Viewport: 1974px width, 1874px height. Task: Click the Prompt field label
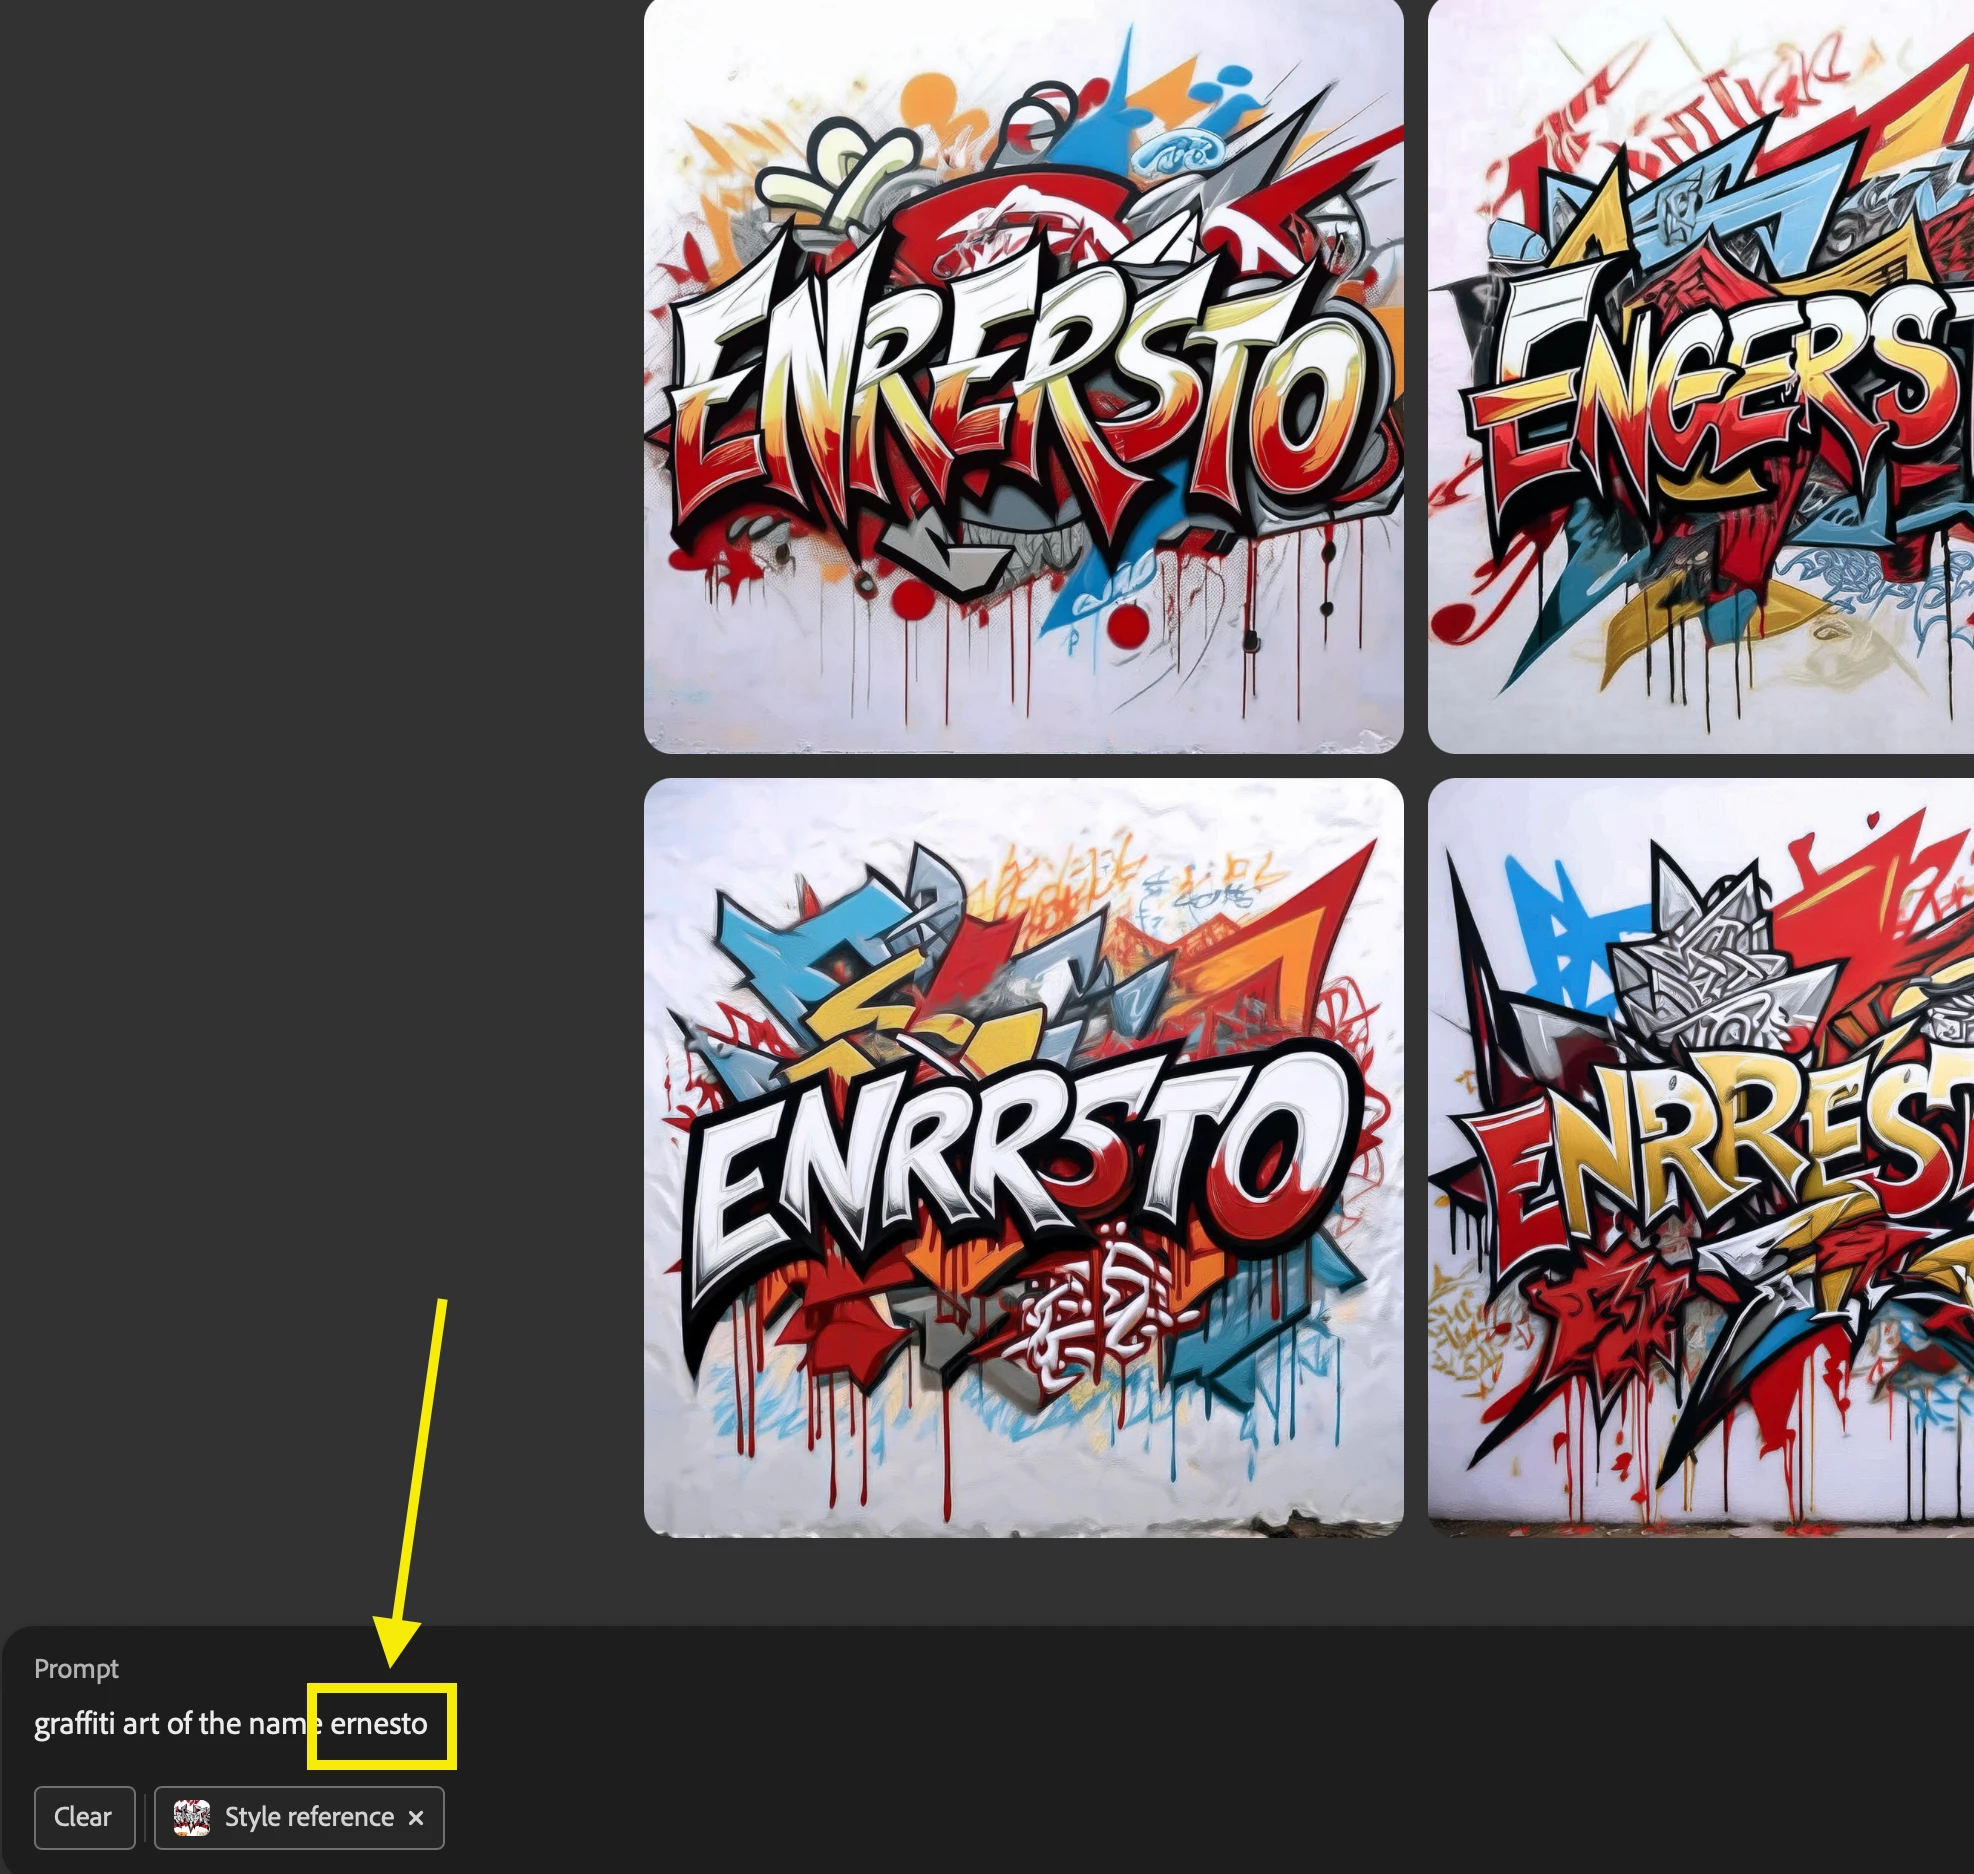tap(76, 1668)
